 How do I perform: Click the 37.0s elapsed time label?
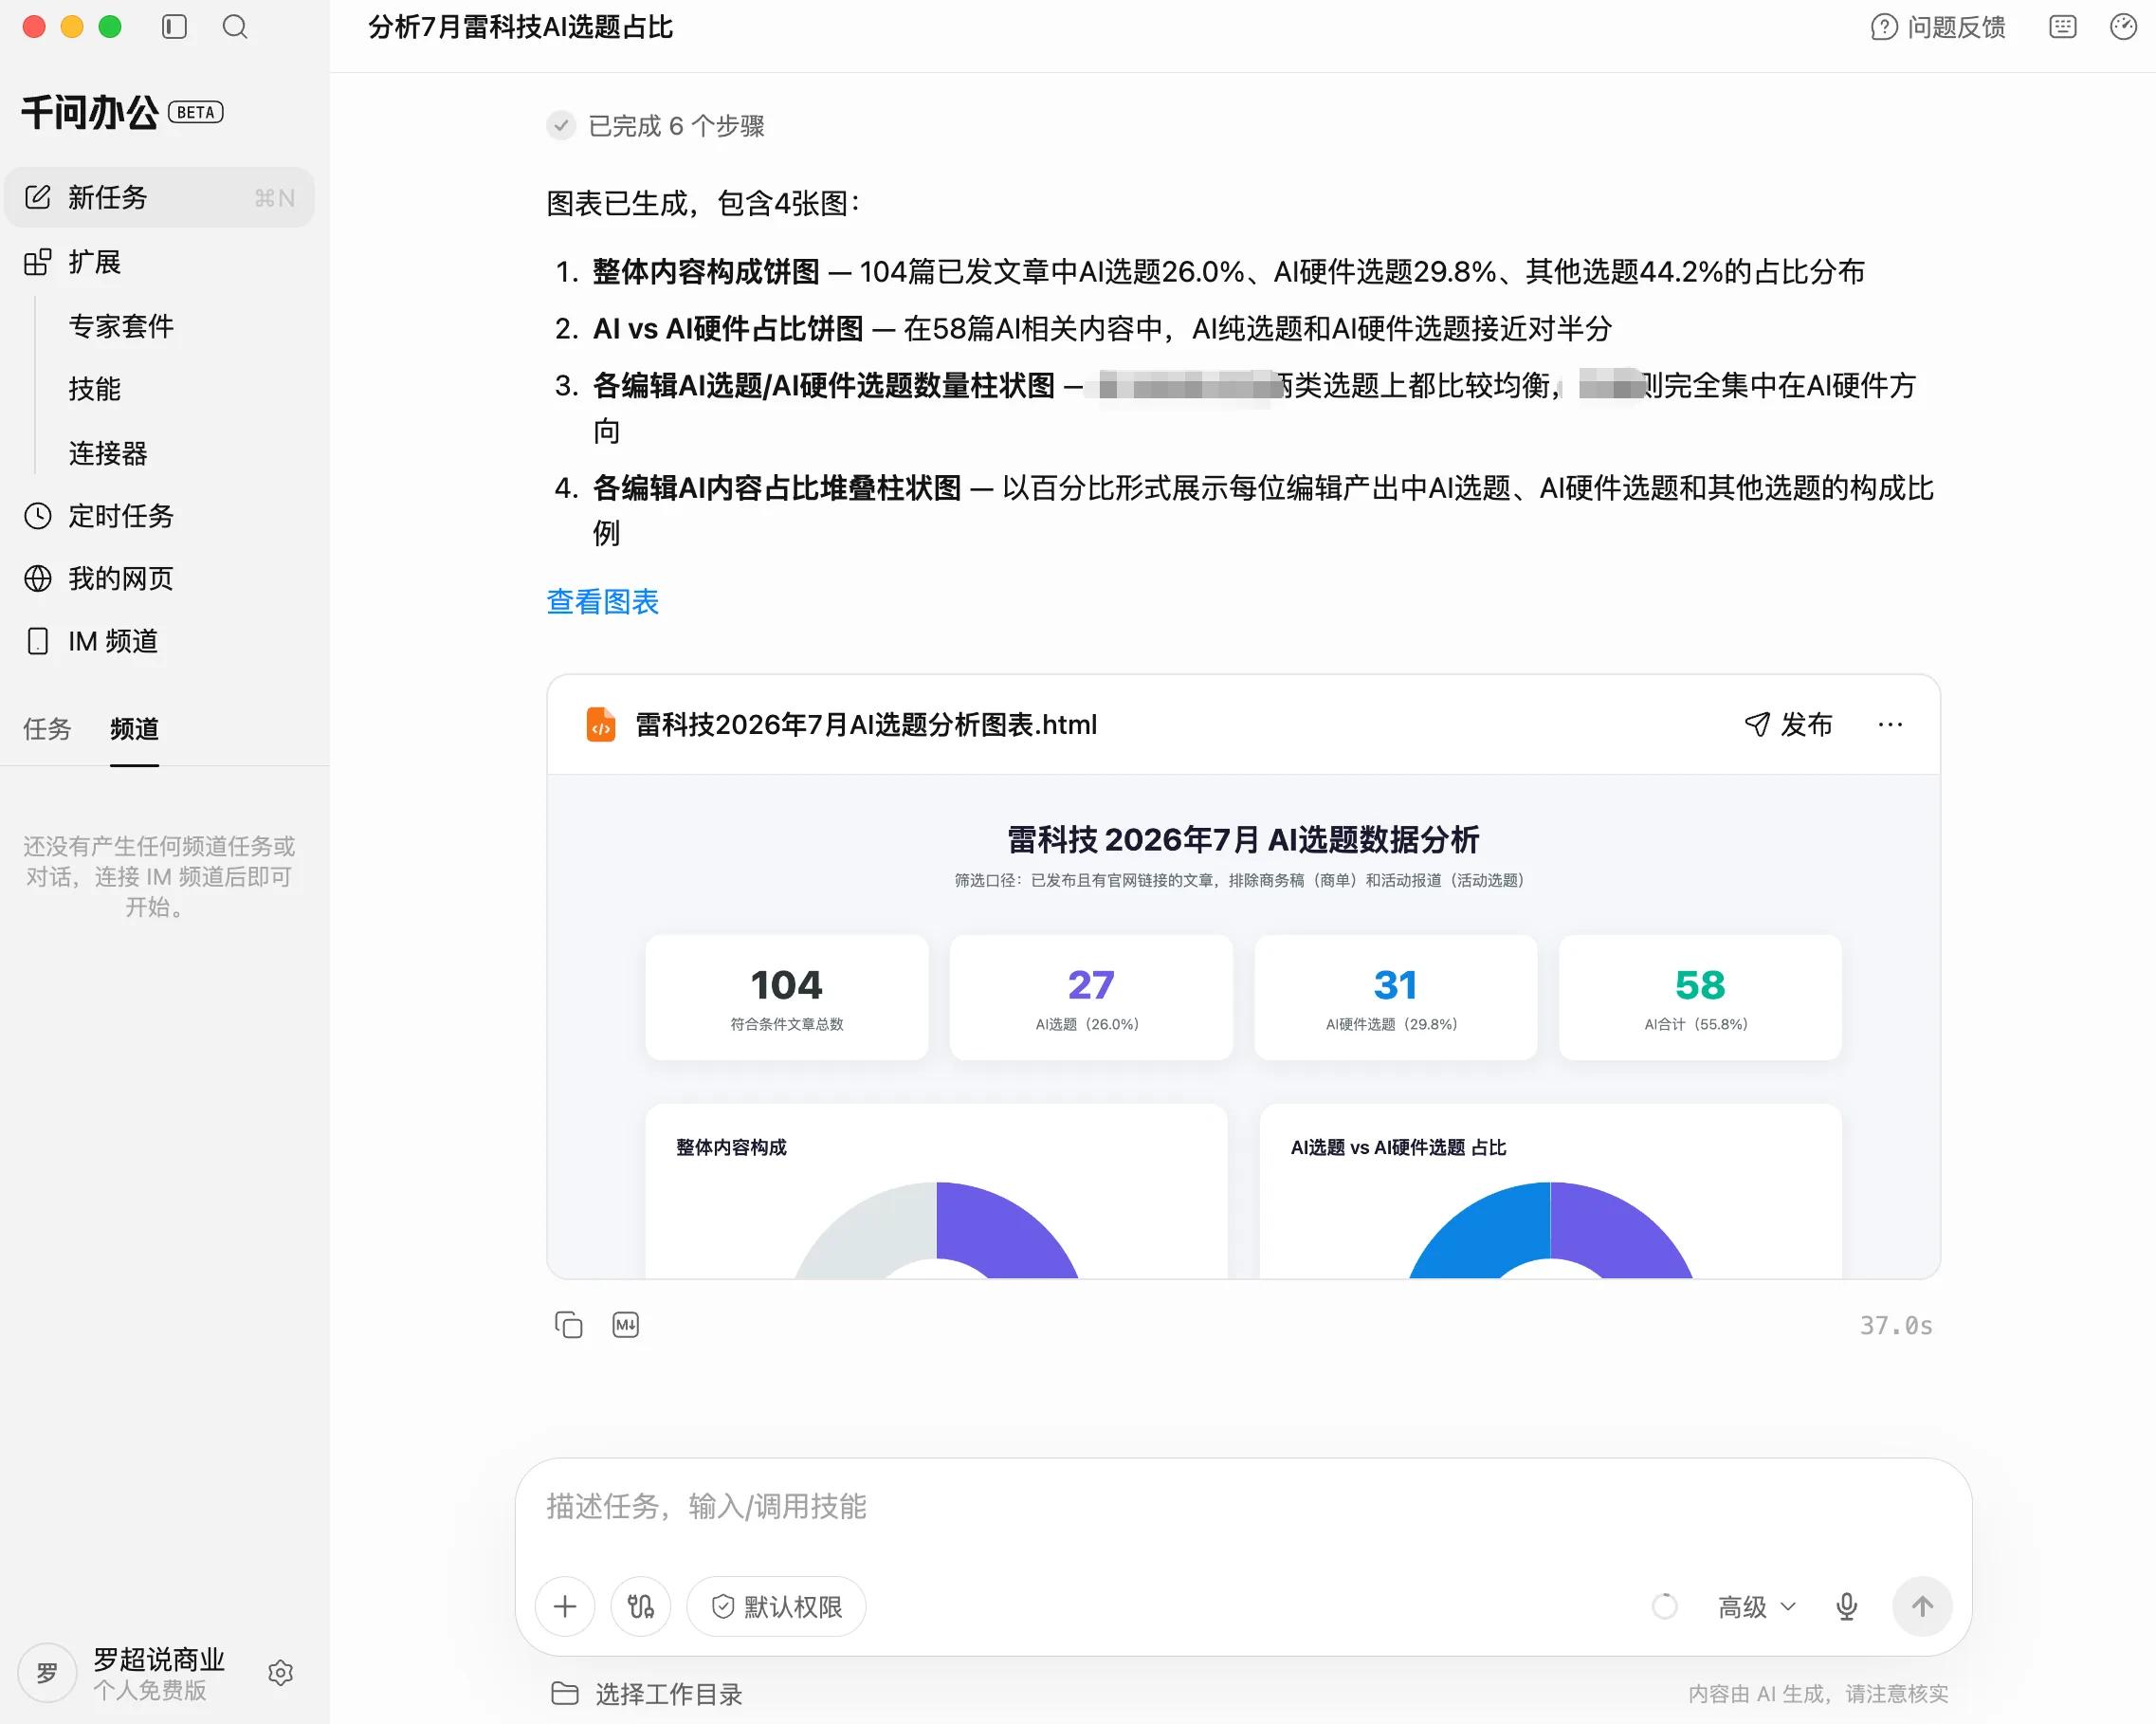coord(1896,1326)
